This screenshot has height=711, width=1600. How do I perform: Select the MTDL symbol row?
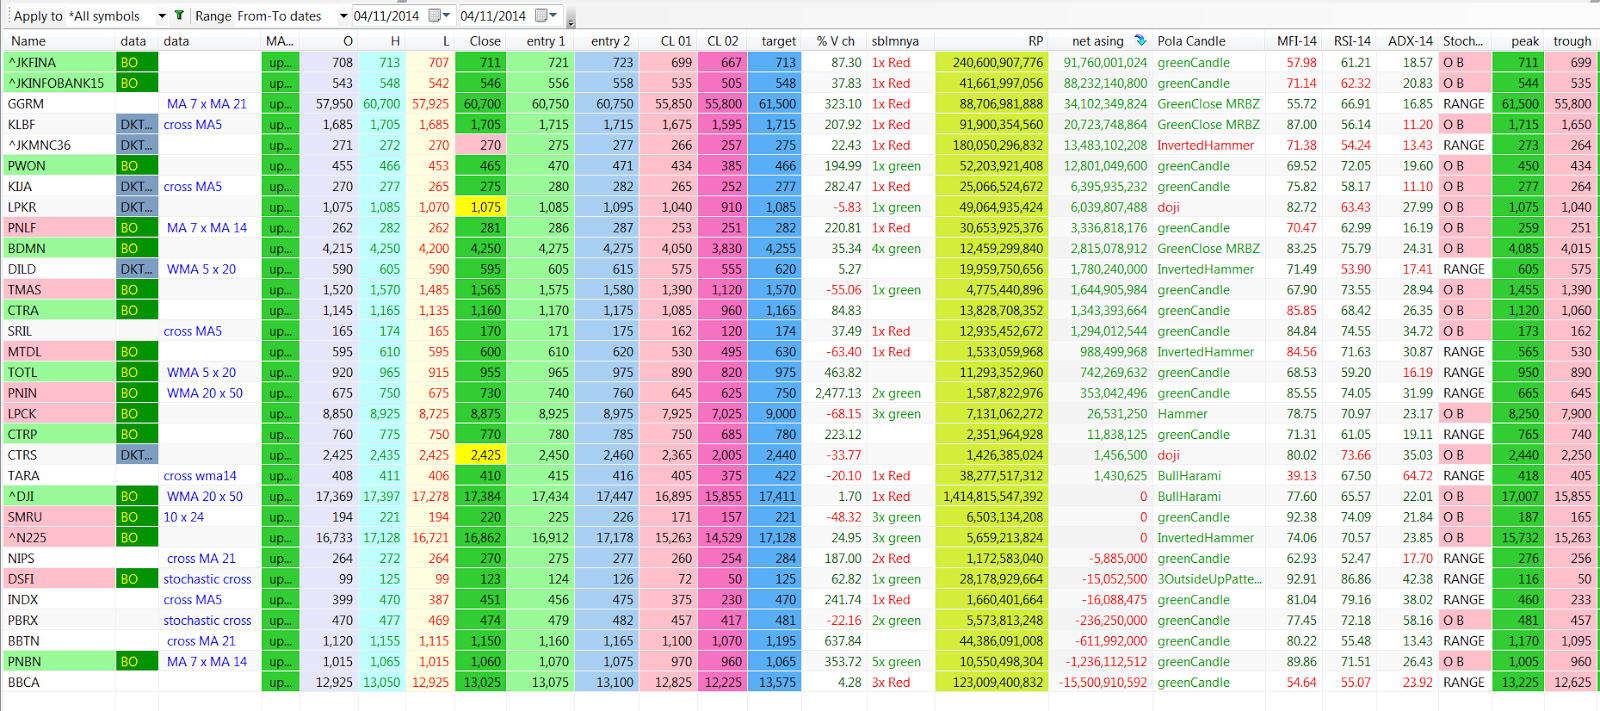point(59,352)
